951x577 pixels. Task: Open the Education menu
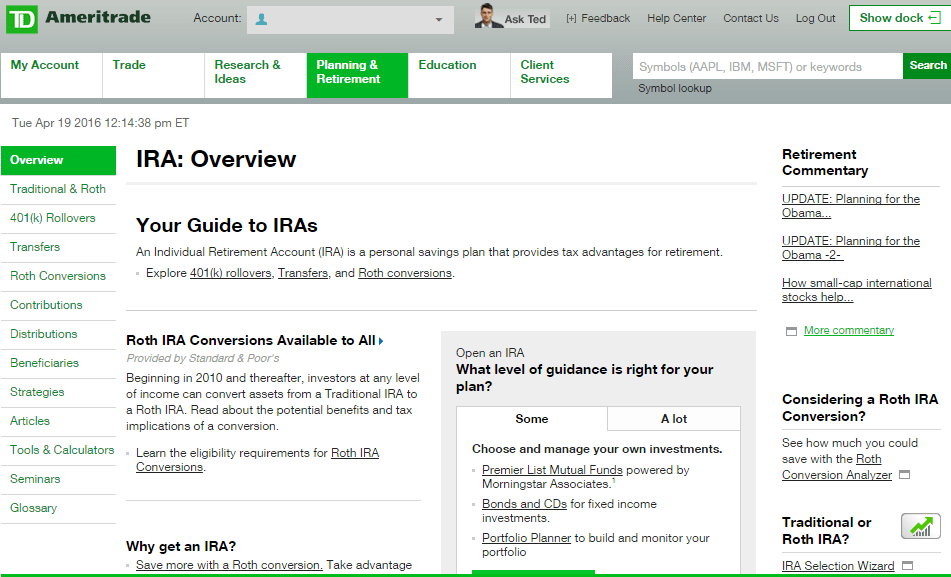(x=459, y=75)
